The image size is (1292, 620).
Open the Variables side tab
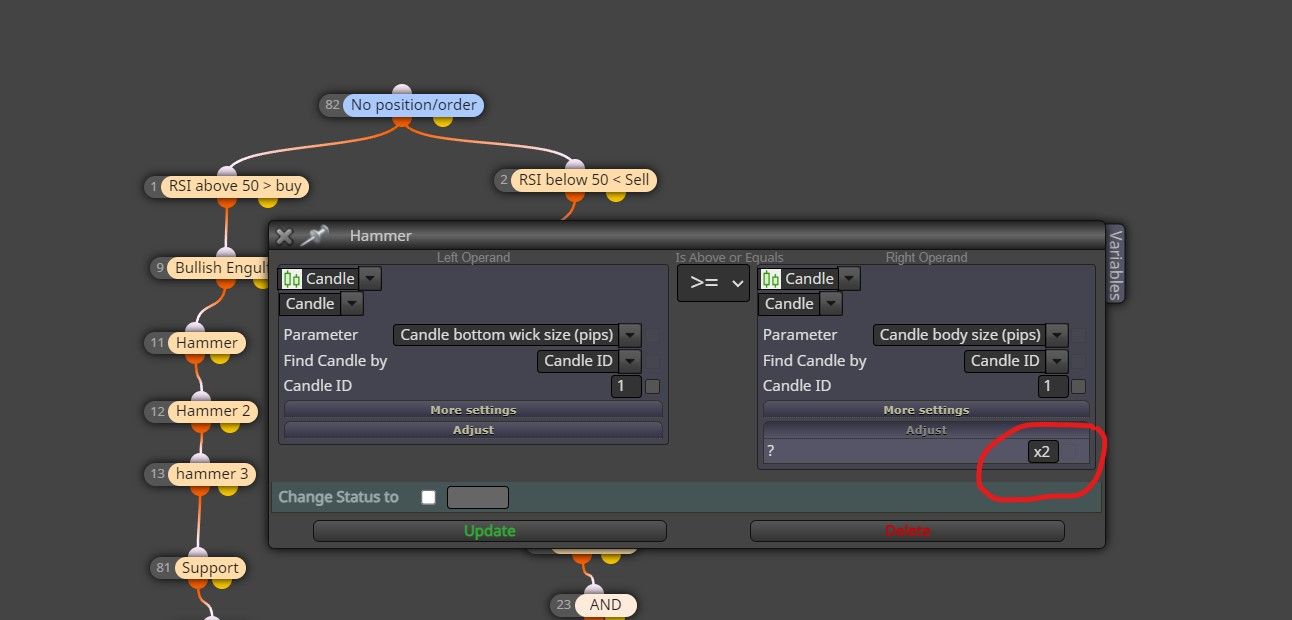pyautogui.click(x=1115, y=263)
